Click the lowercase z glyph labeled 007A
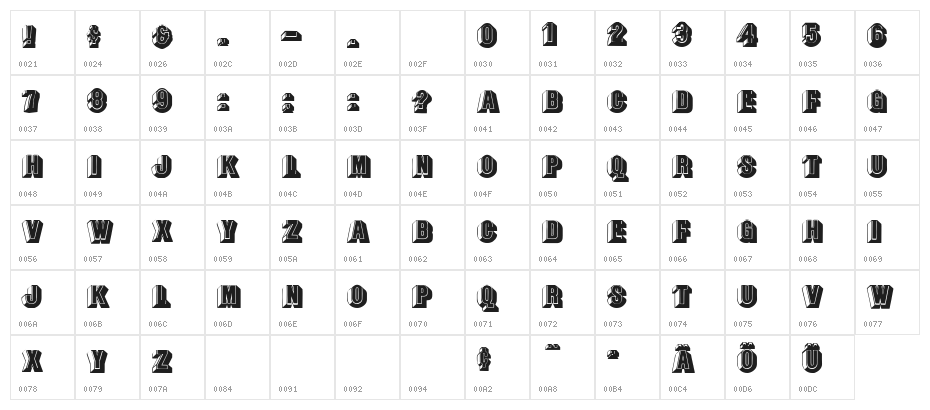Screen dimensions: 930x410 (x=162, y=361)
